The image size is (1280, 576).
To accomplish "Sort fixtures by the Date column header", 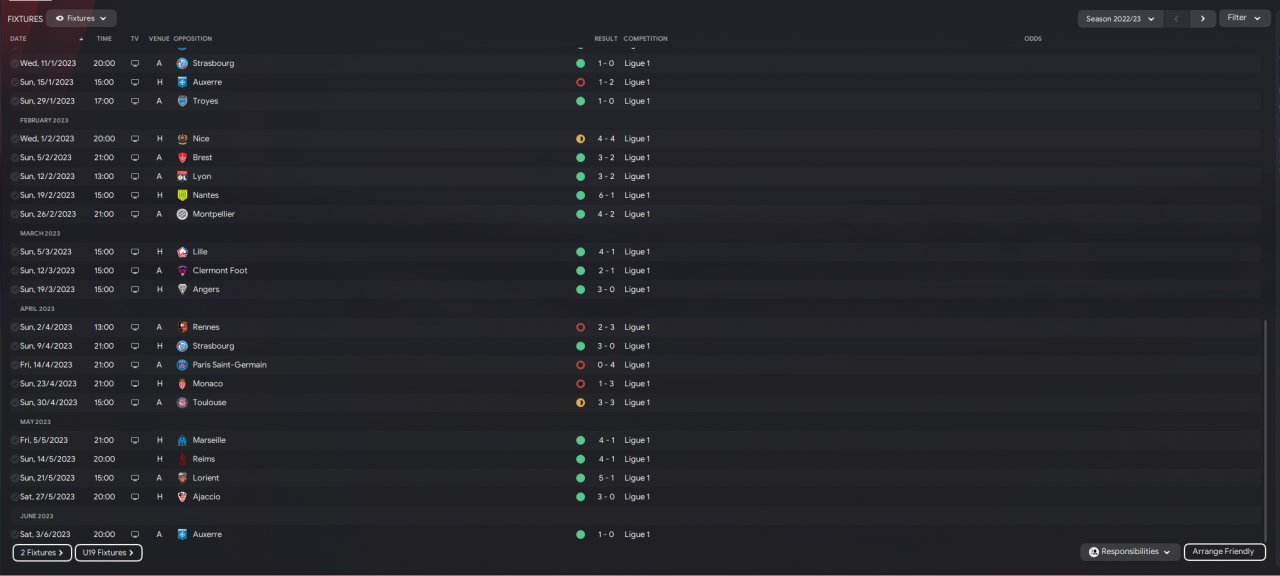I will click(19, 39).
